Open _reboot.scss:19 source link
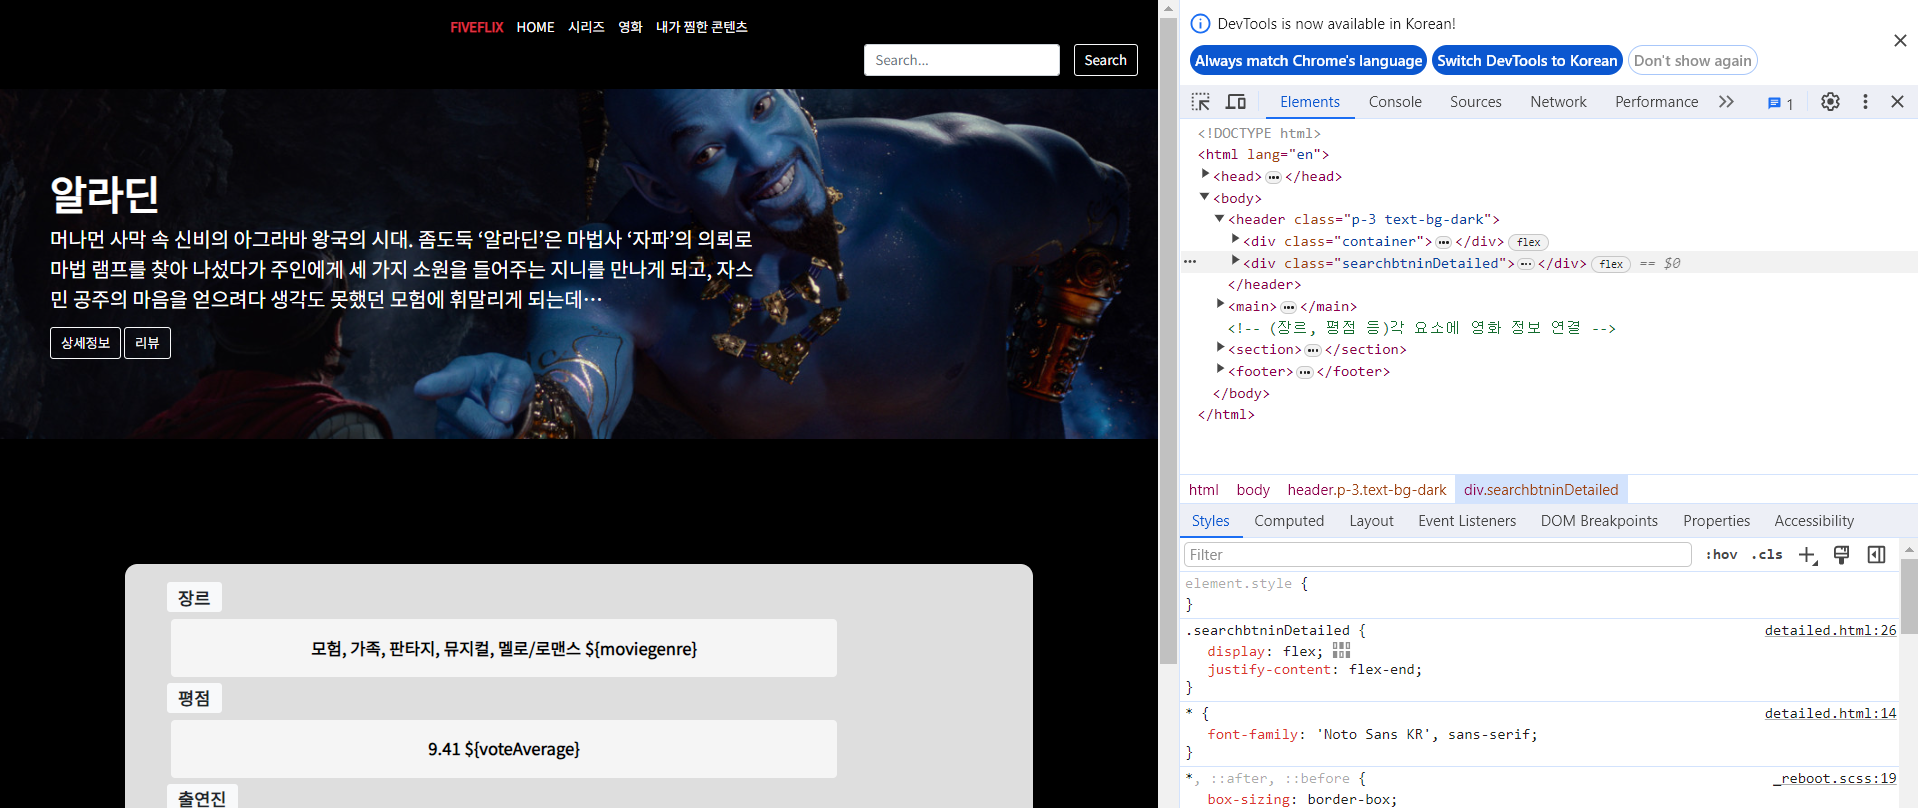This screenshot has width=1918, height=808. [x=1835, y=778]
